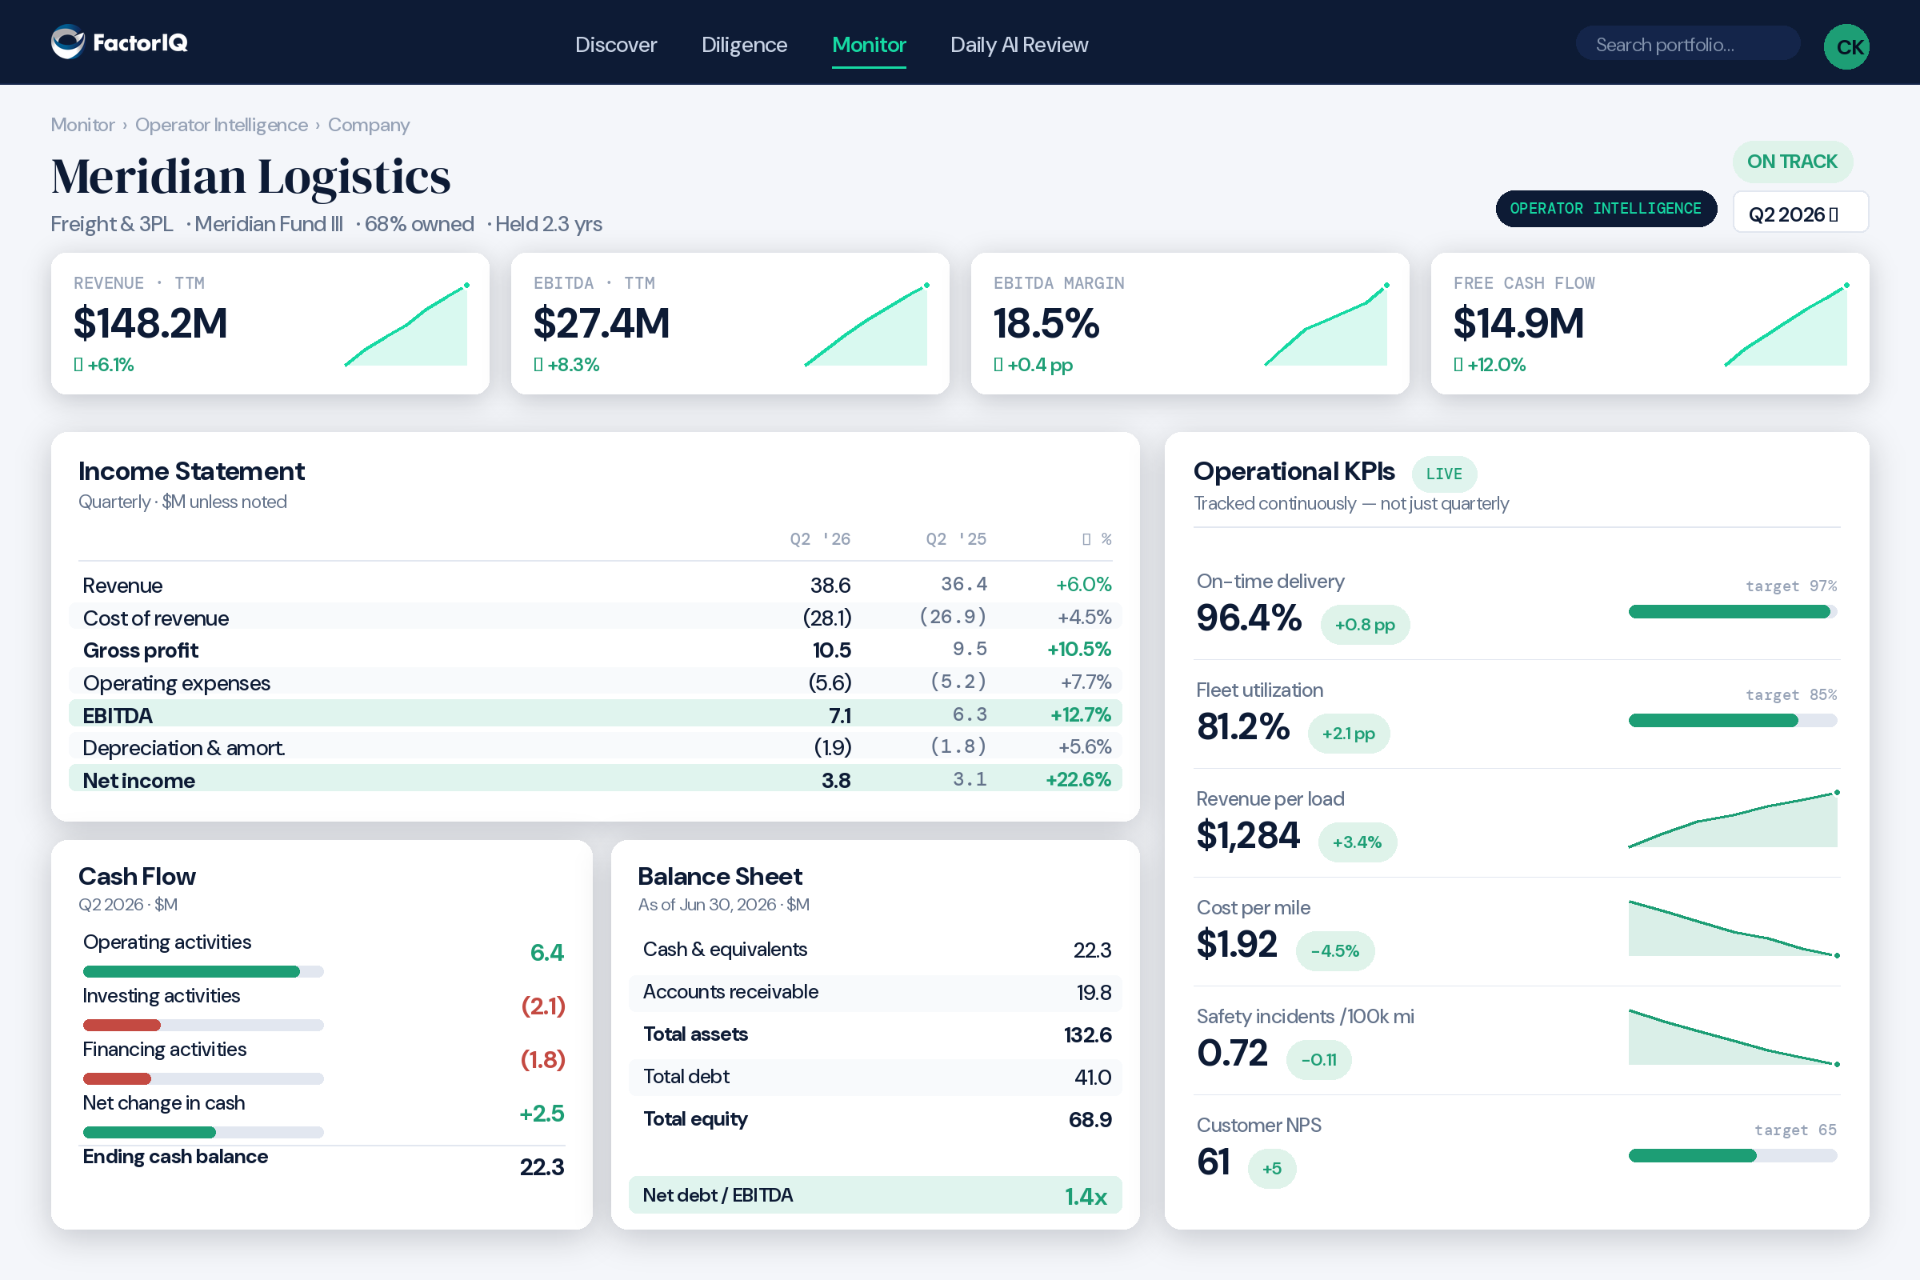Open the Cost per mile trend chart
Screen dimensions: 1920x1280
pos(1734,928)
